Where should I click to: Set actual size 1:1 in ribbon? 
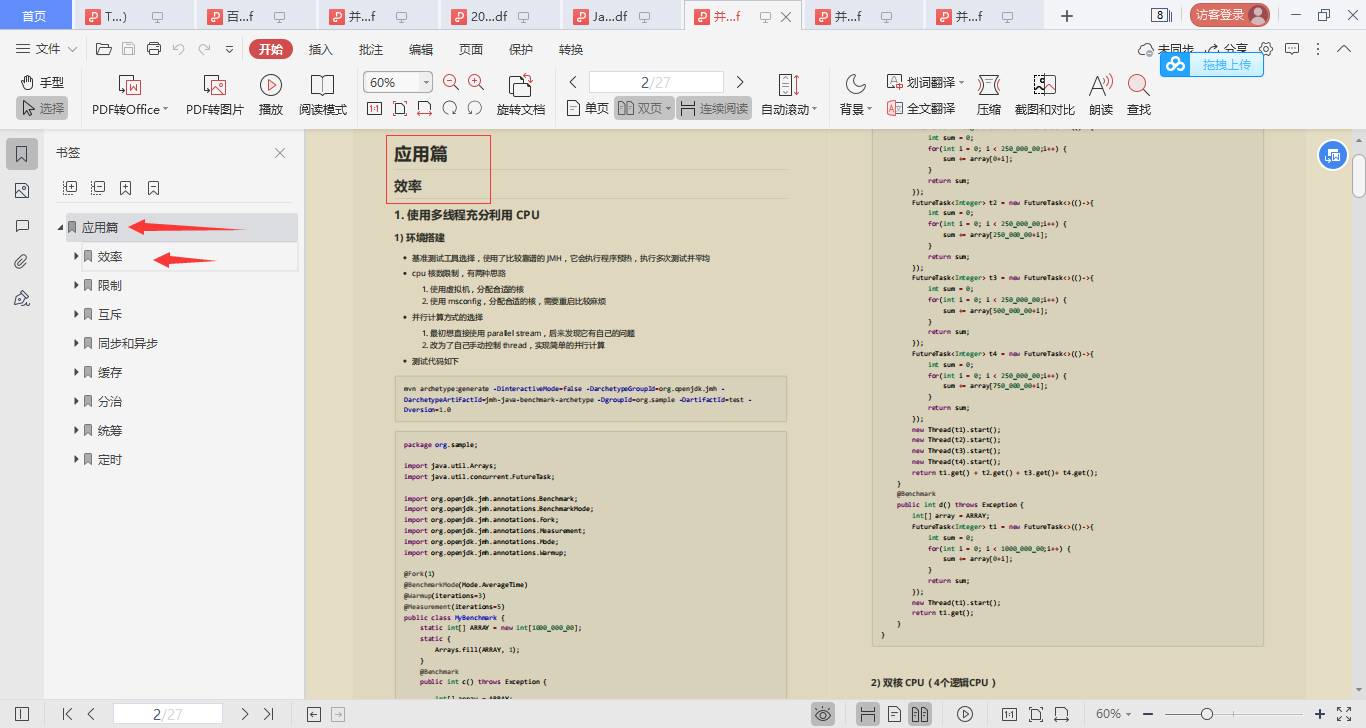(374, 108)
